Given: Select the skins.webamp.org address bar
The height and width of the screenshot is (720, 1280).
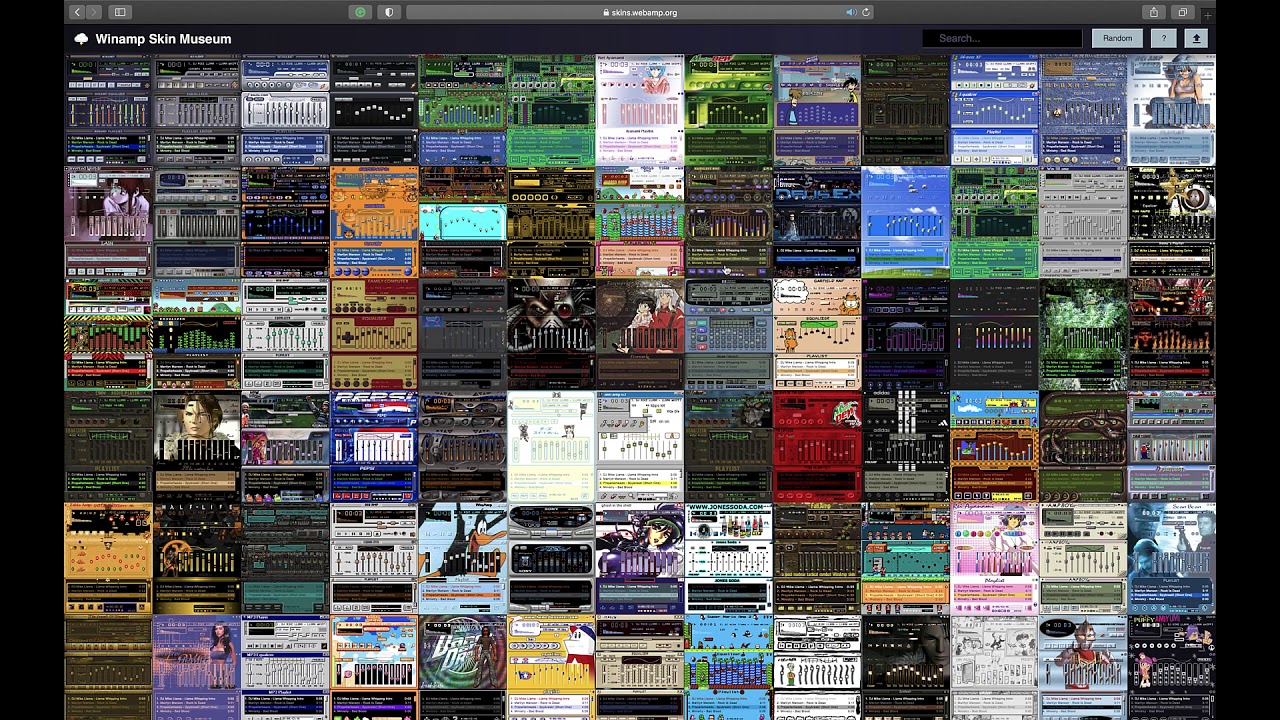Looking at the screenshot, I should pyautogui.click(x=639, y=12).
